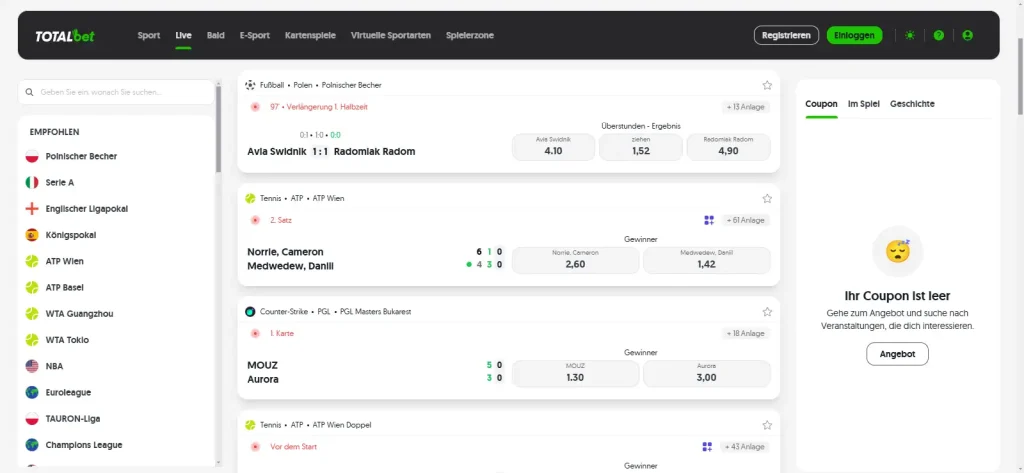Open the Live menu item
This screenshot has height=473, width=1024.
coord(184,35)
